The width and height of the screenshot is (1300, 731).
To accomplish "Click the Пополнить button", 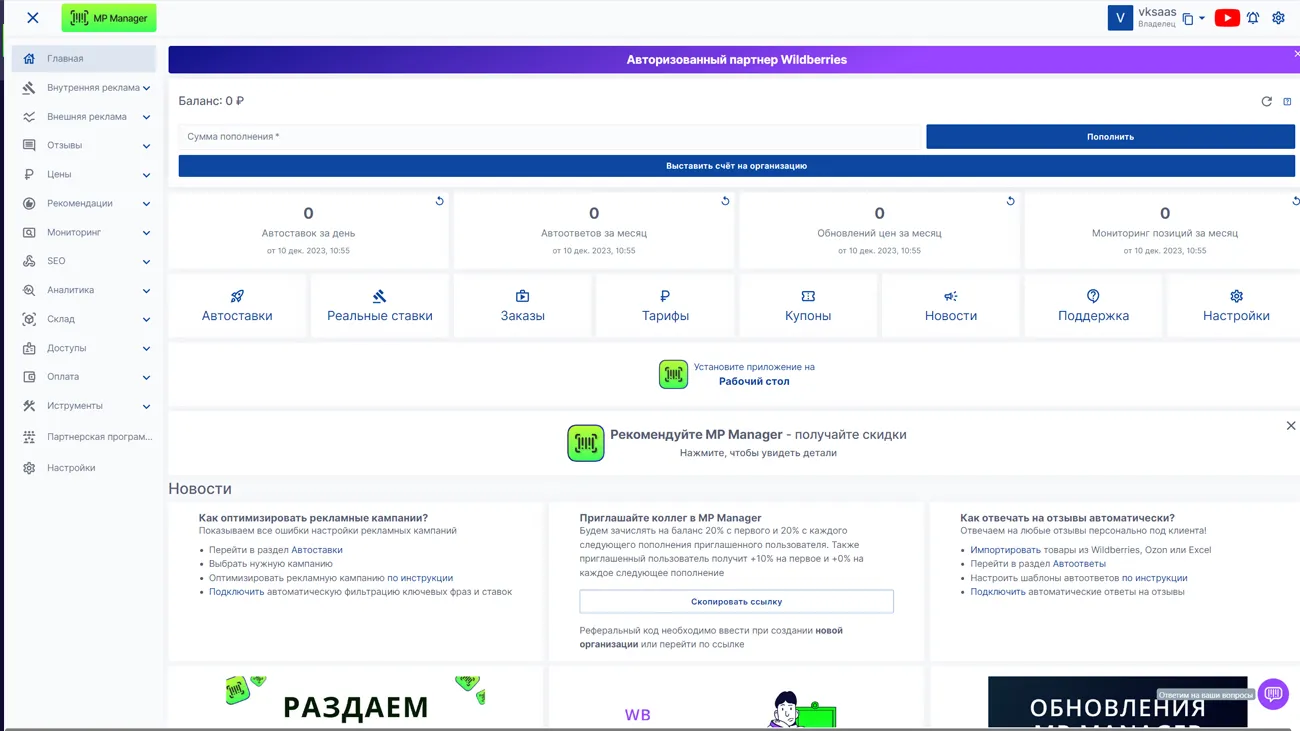I will [1110, 137].
